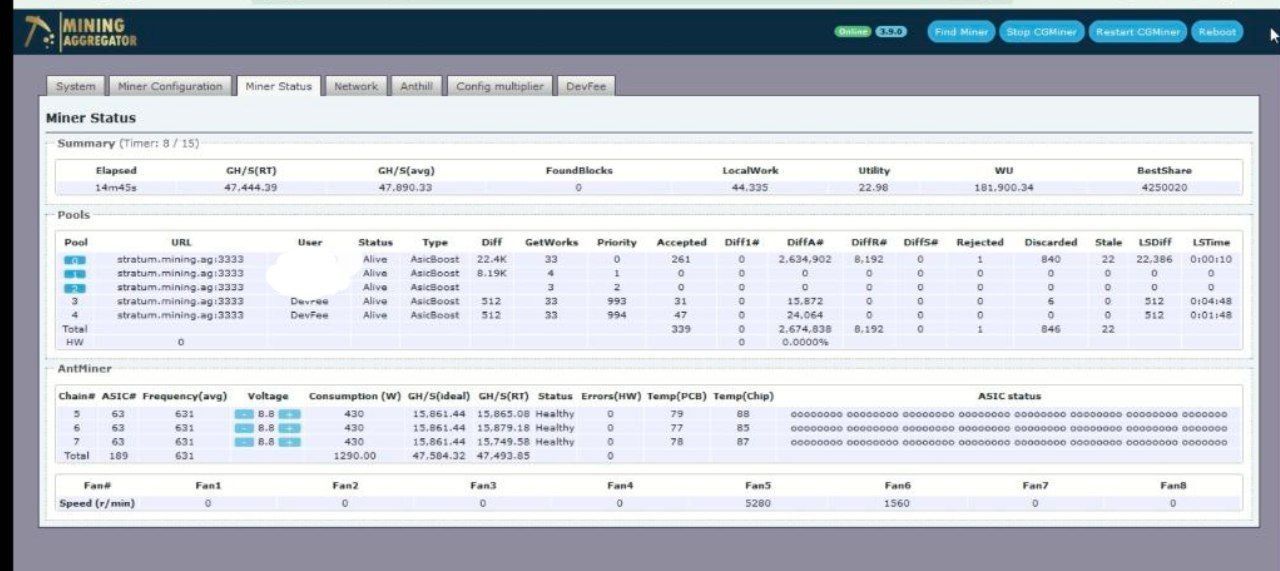Switch to the Network tab
This screenshot has height=571, width=1280.
356,86
